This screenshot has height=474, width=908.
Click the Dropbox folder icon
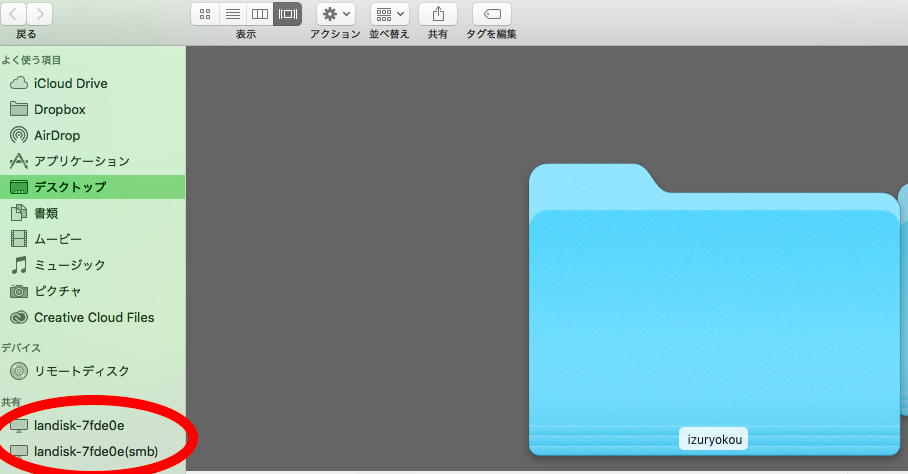(19, 109)
